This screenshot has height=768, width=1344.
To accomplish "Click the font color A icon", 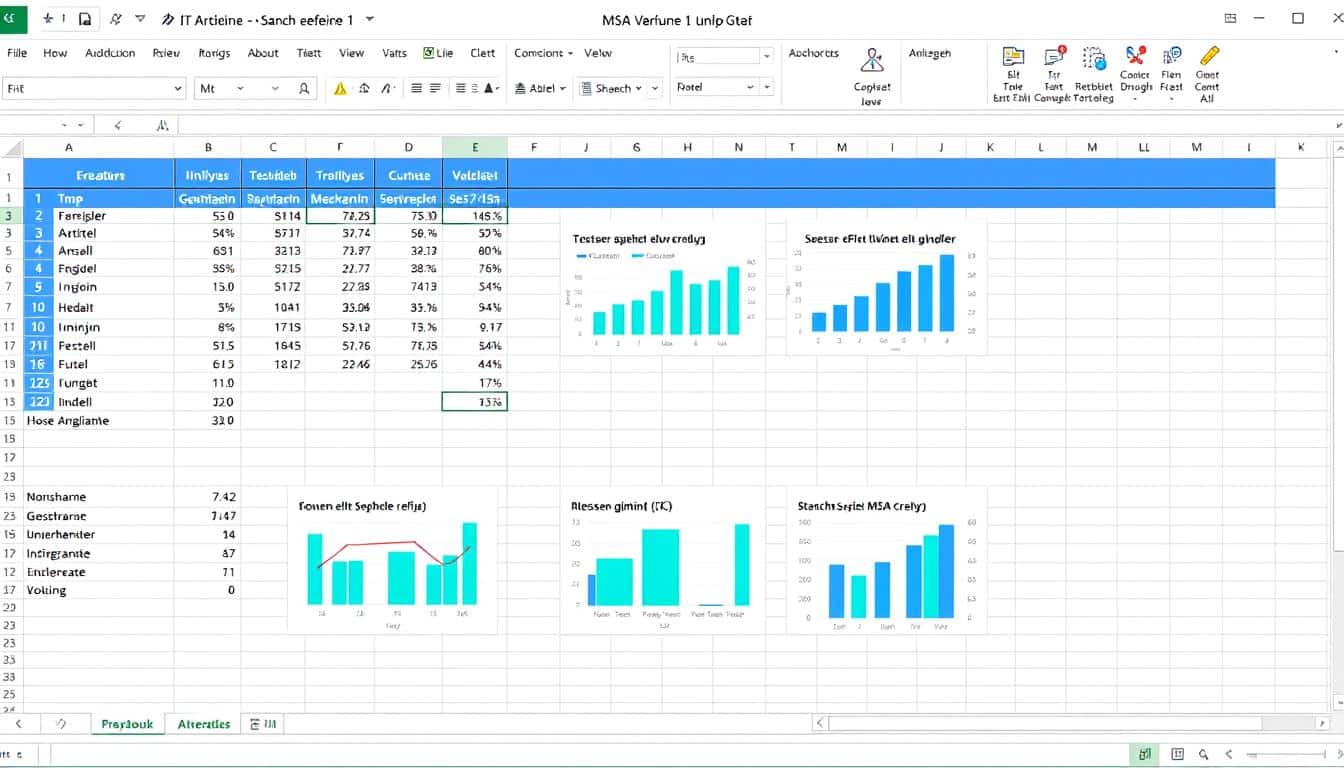I will click(x=490, y=88).
